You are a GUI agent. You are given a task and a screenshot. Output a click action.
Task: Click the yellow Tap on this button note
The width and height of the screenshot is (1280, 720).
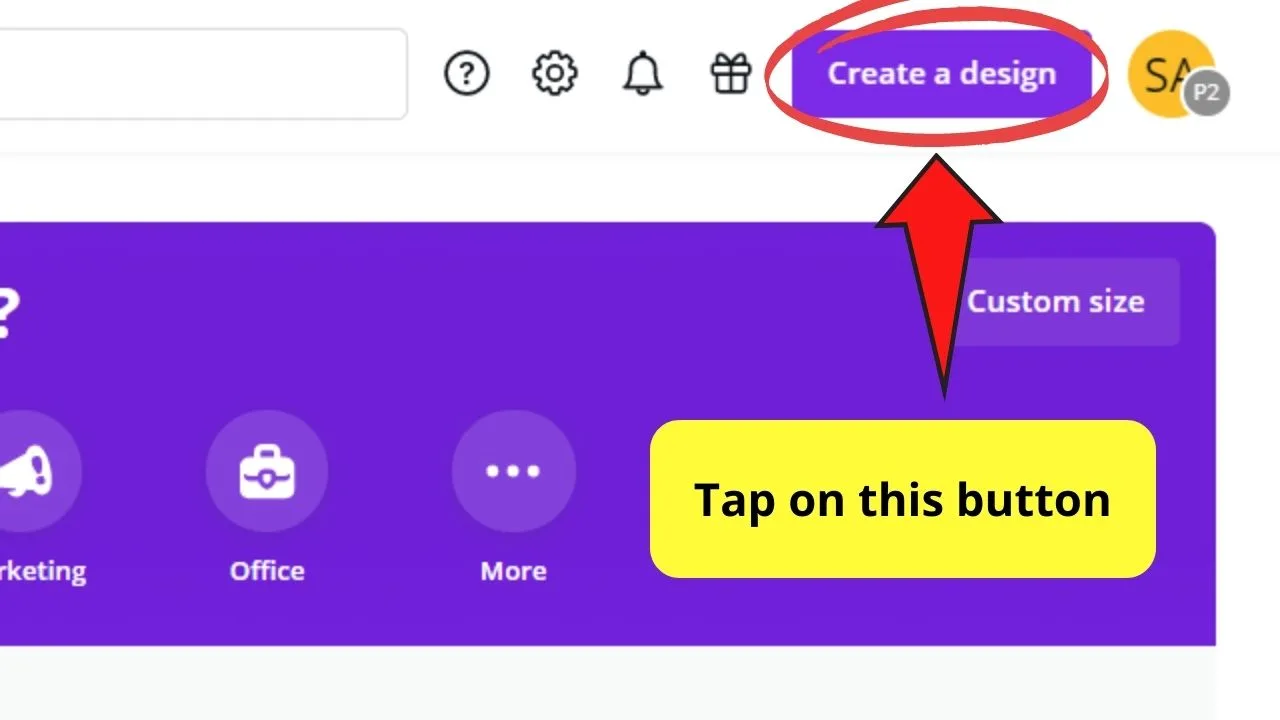click(902, 499)
